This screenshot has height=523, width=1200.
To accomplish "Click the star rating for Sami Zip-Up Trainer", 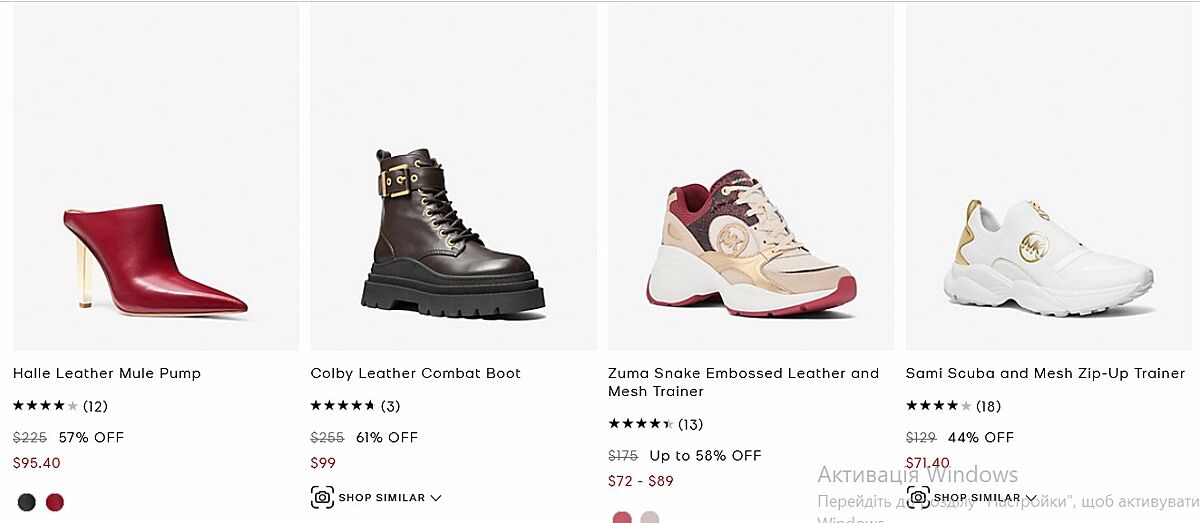I will pyautogui.click(x=938, y=406).
